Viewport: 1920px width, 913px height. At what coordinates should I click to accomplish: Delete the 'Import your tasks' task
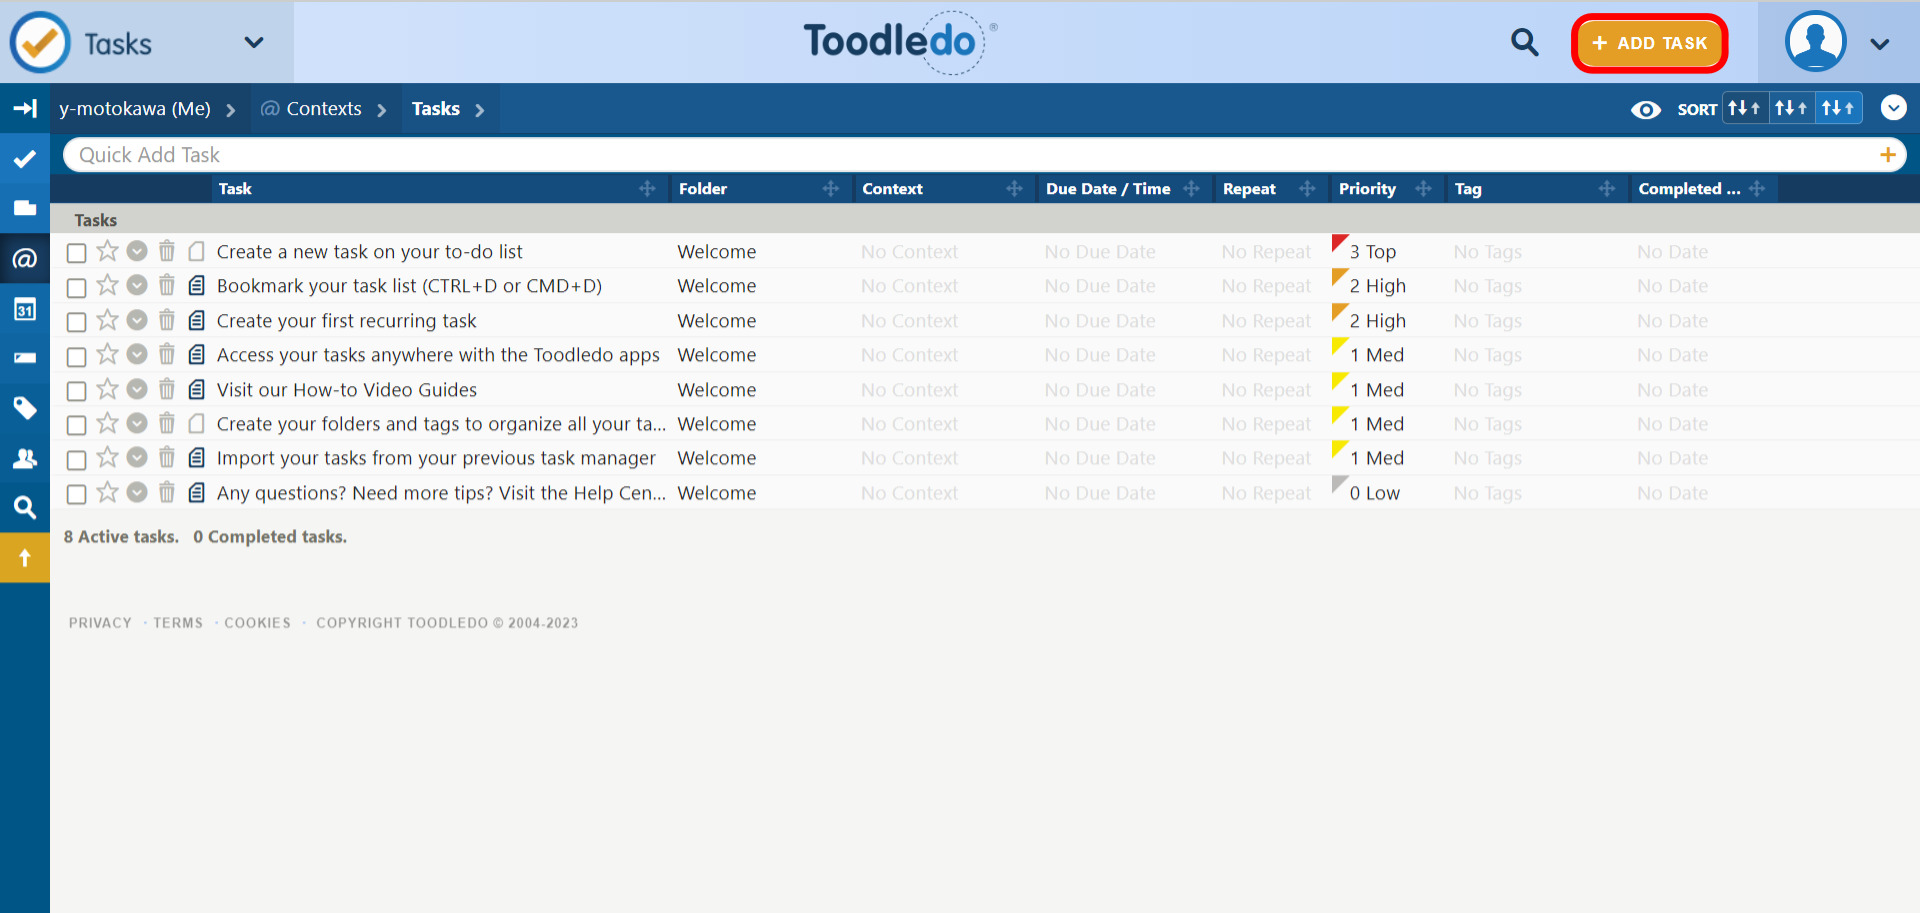pos(167,457)
